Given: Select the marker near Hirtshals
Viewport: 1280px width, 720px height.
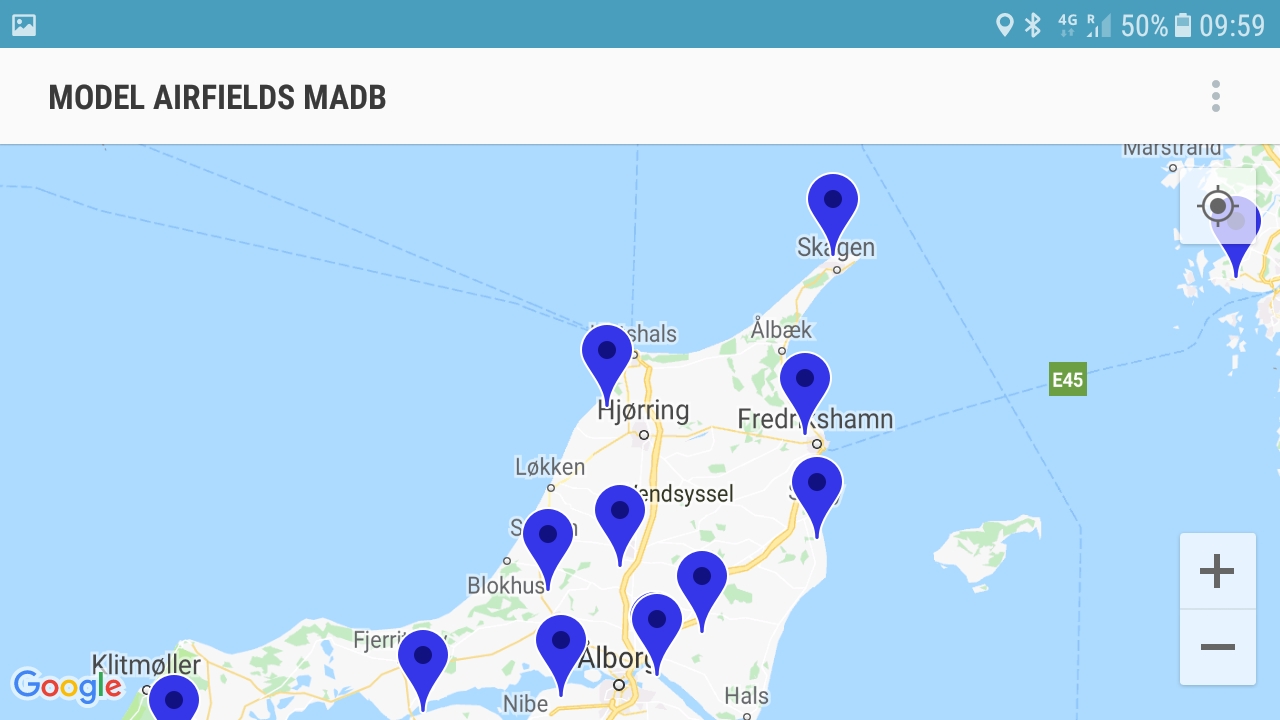Looking at the screenshot, I should (x=607, y=364).
